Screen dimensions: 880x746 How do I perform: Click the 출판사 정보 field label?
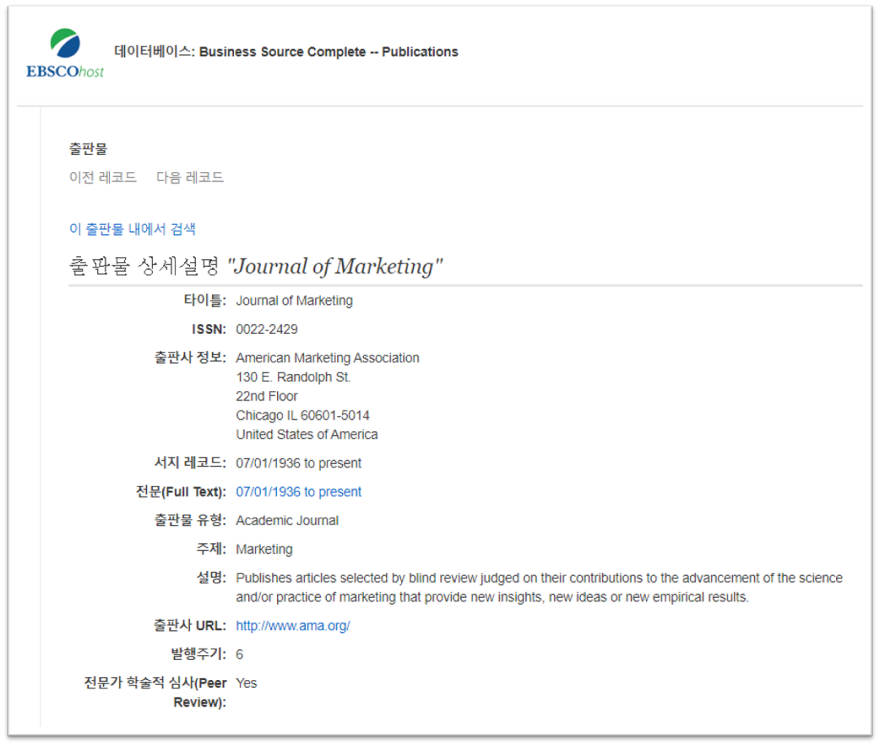point(190,358)
